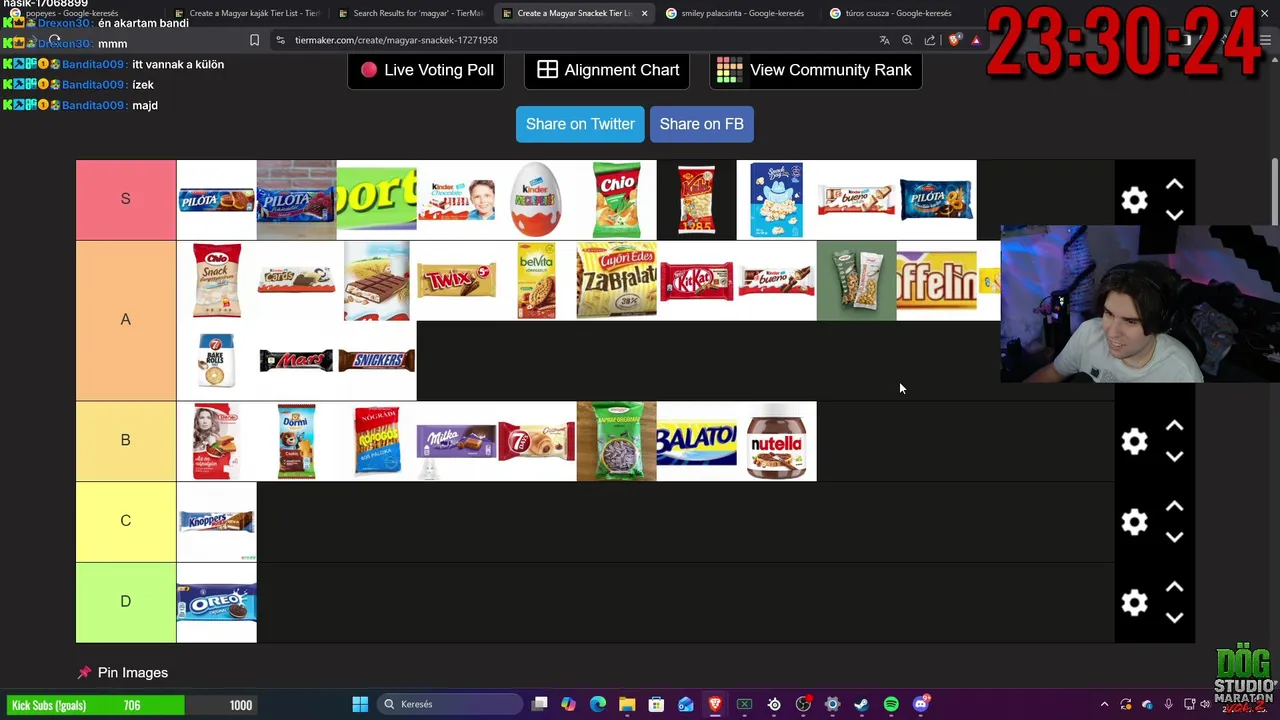
Task: Switch to Create a Magyar kajak Tier List tab
Action: [247, 13]
